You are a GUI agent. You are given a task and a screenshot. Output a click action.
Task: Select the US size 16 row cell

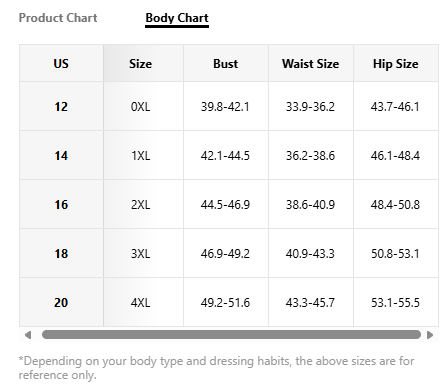[x=61, y=204]
